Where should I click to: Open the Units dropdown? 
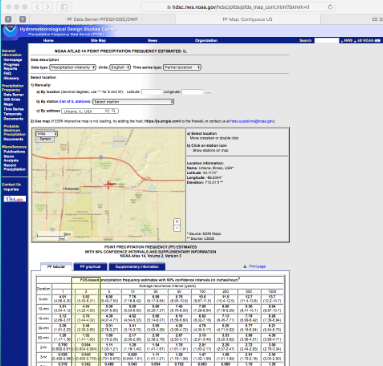pos(120,67)
